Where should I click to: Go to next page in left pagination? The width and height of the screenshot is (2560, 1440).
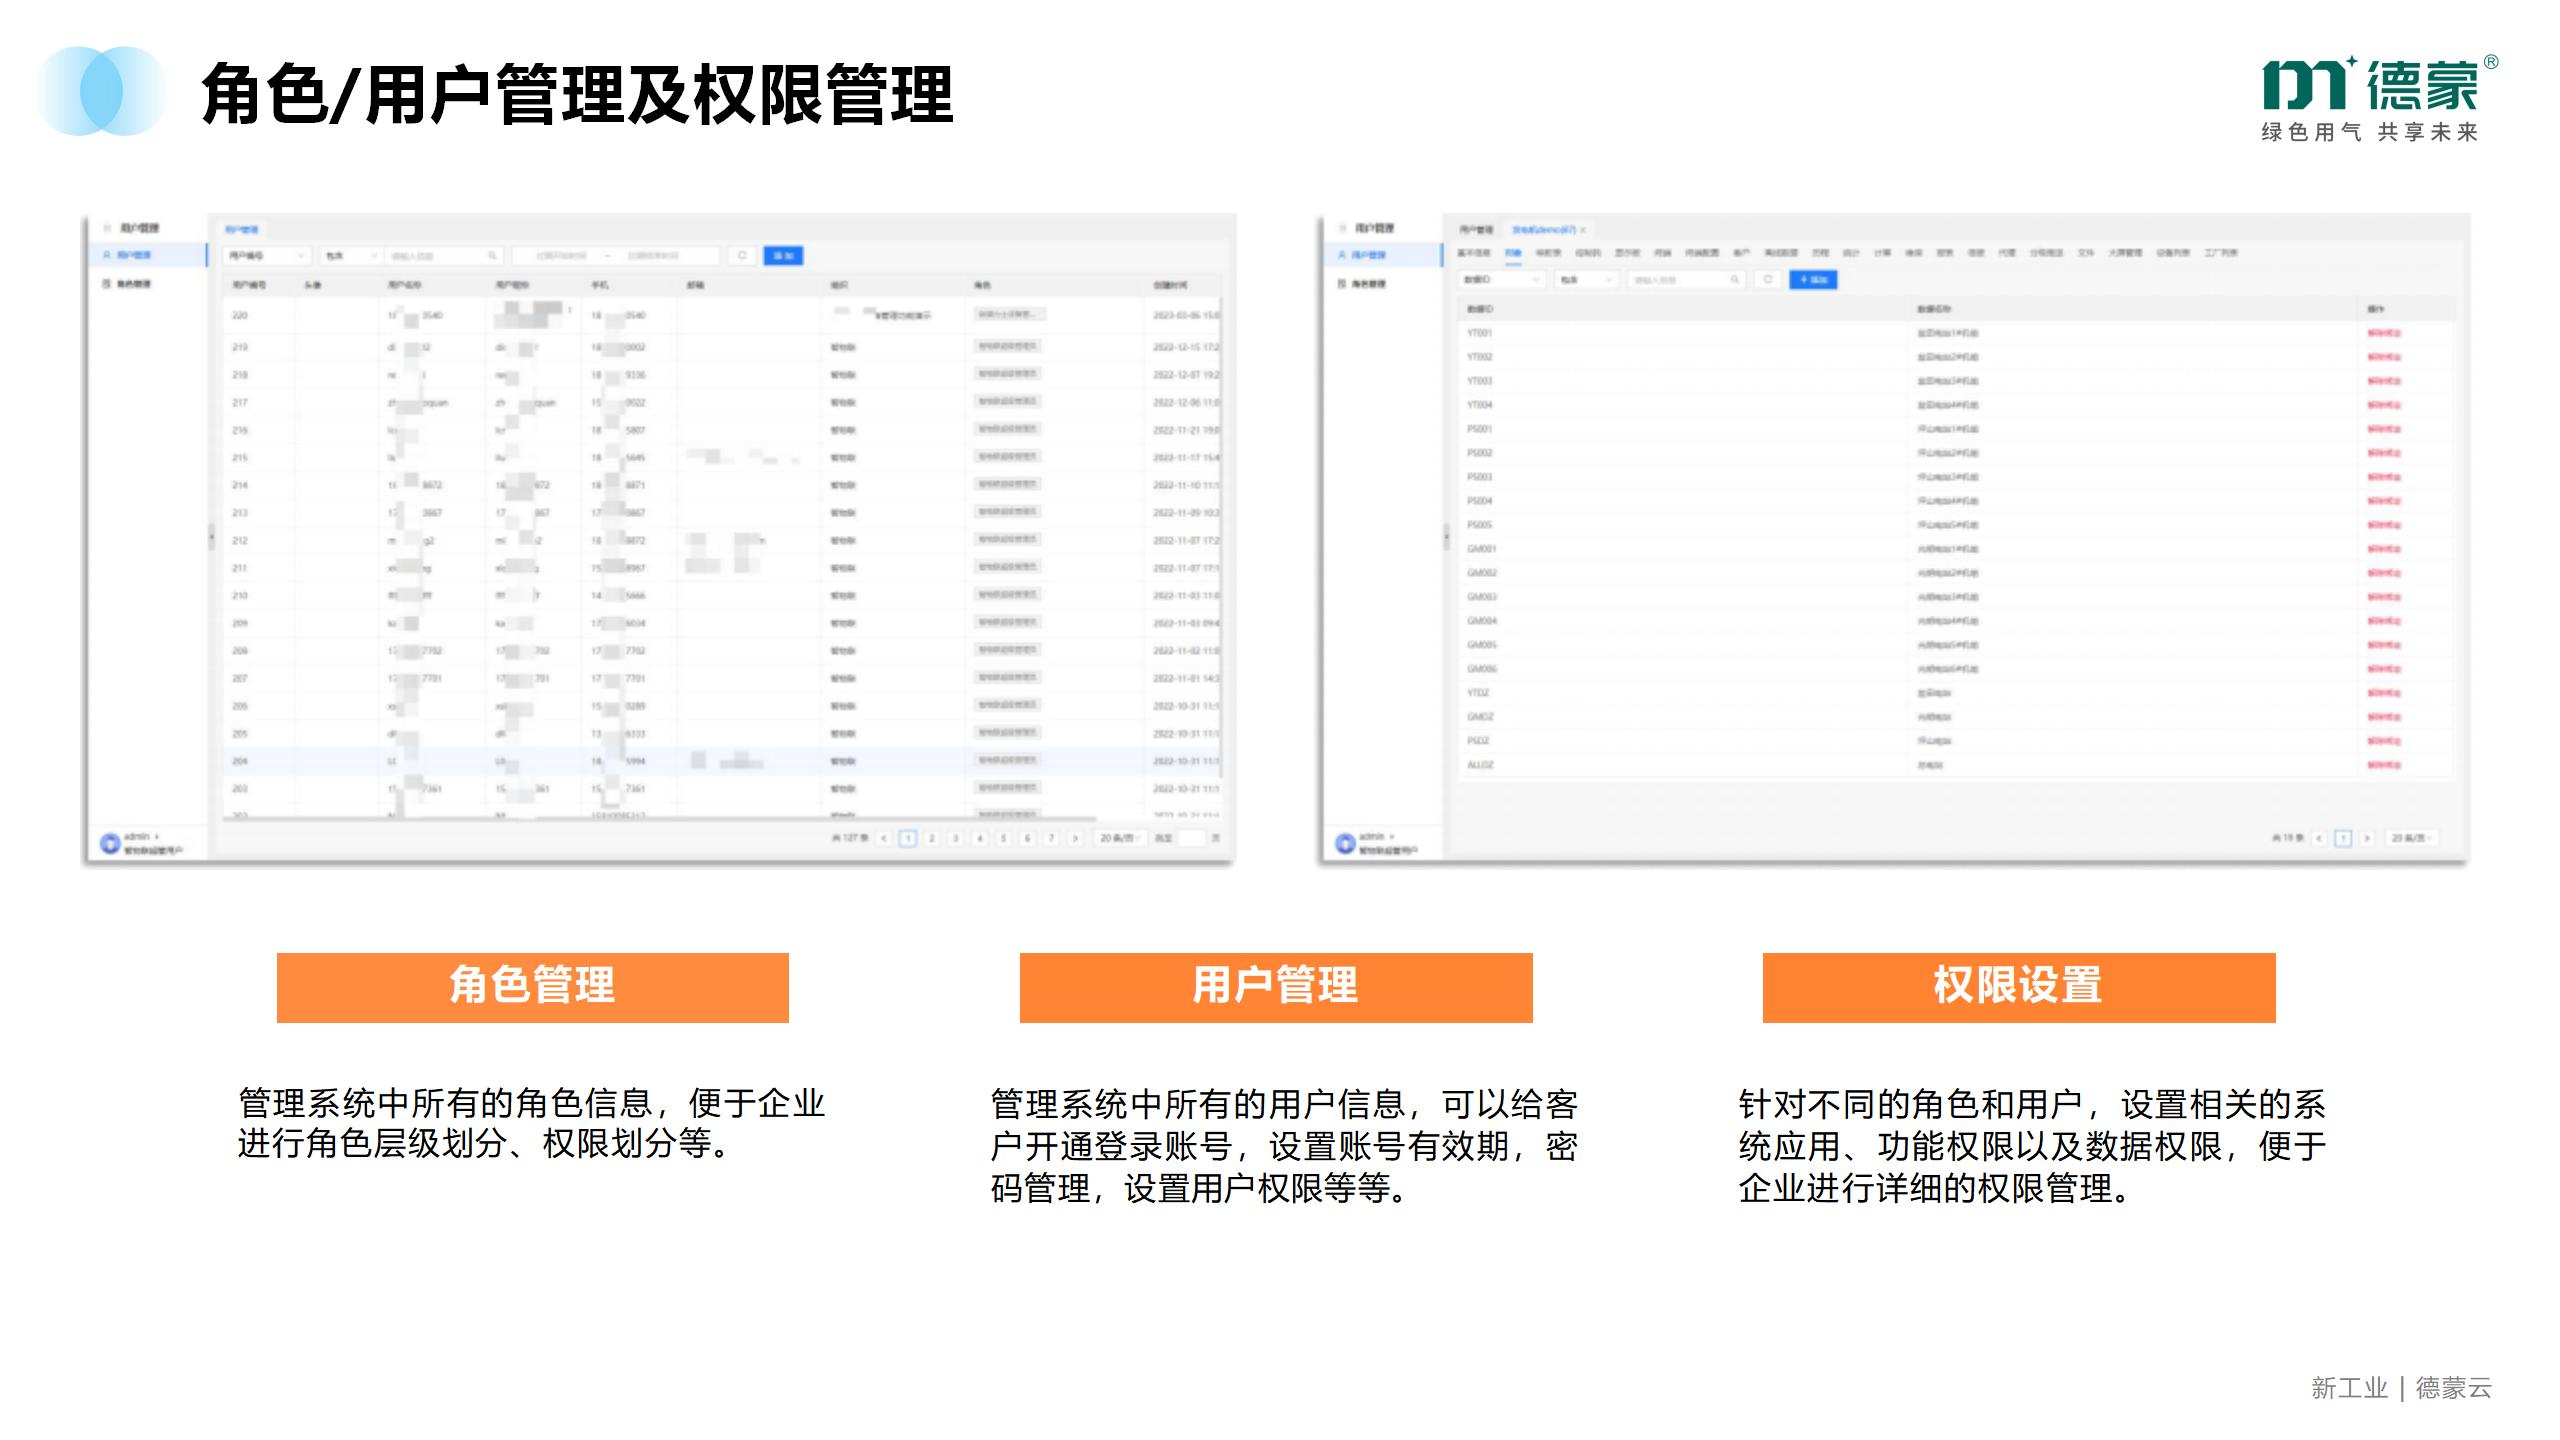1075,838
